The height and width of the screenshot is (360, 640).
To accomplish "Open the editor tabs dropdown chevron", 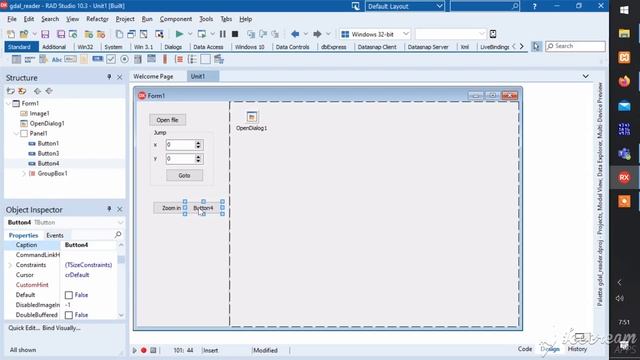I will pyautogui.click(x=586, y=76).
